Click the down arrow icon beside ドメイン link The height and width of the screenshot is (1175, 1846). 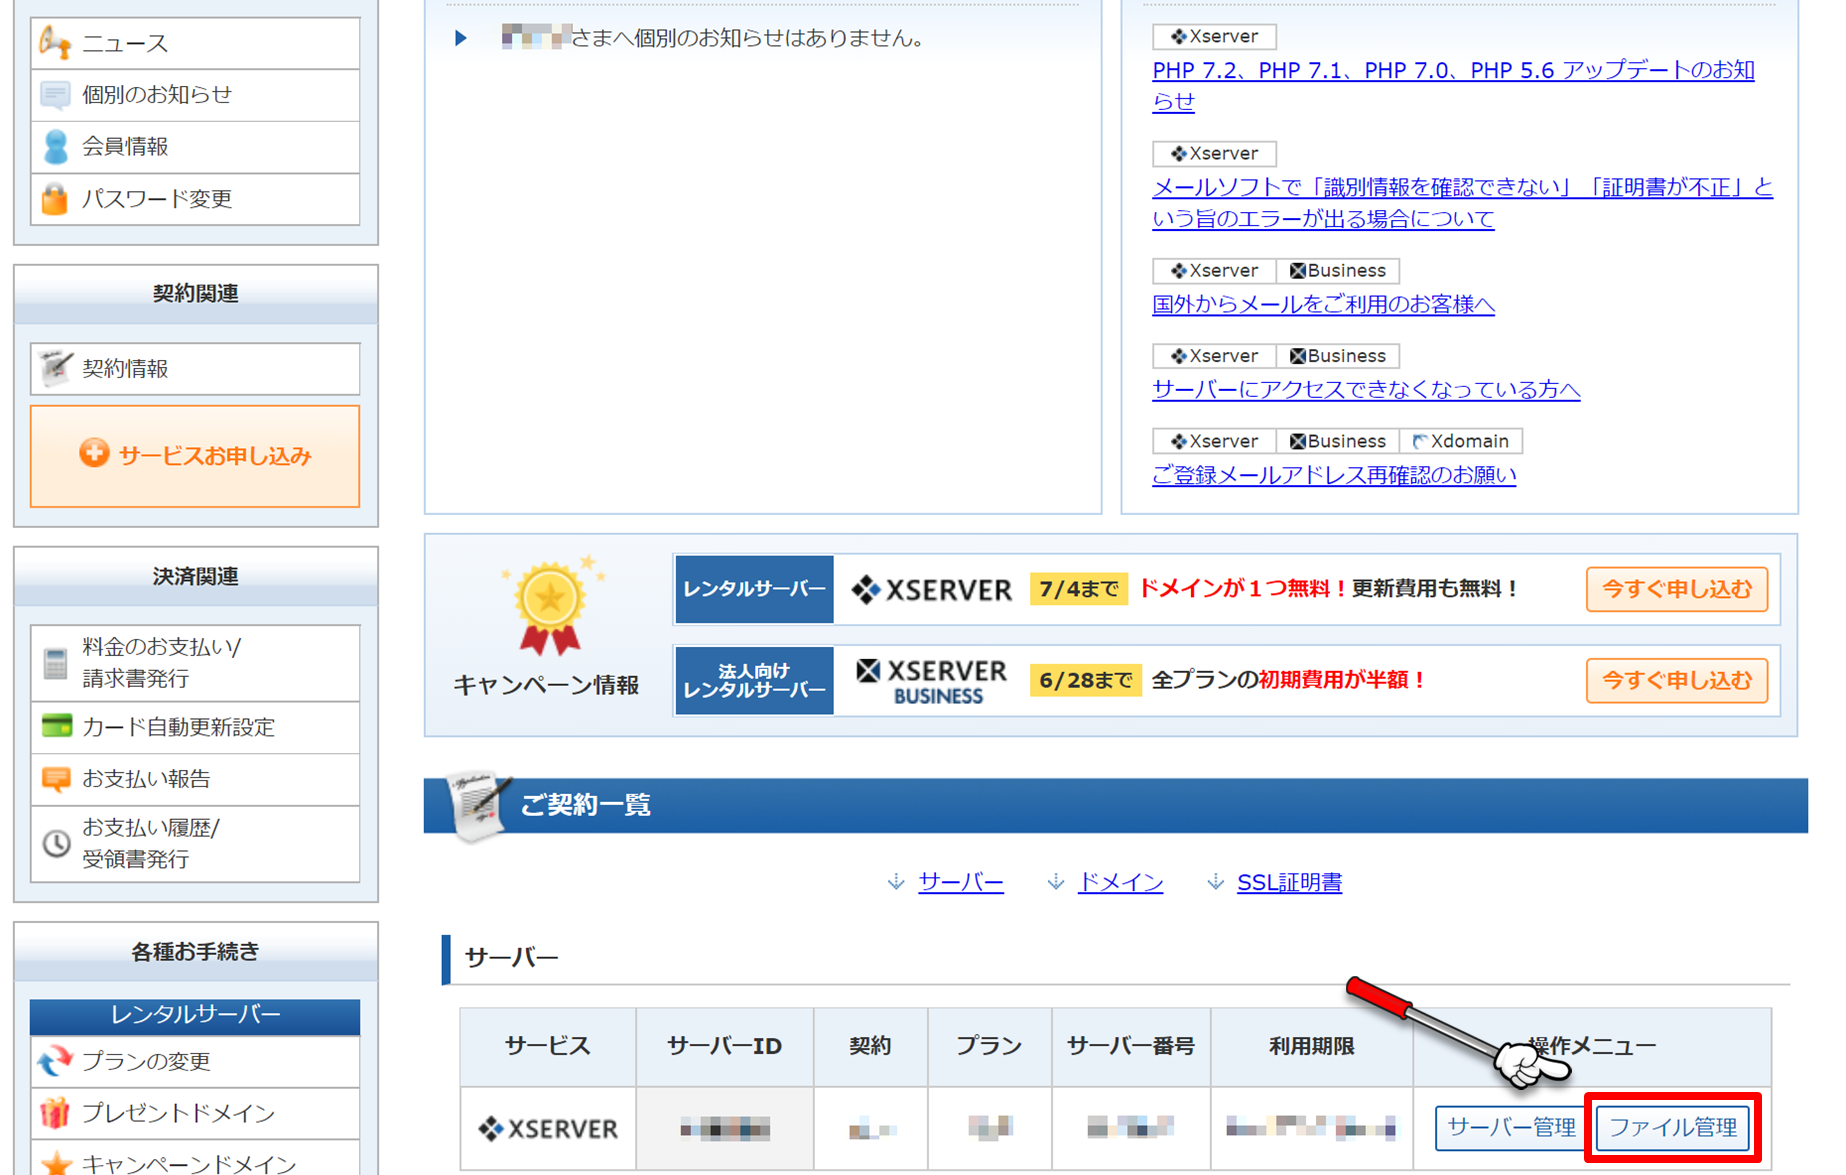tap(1055, 882)
